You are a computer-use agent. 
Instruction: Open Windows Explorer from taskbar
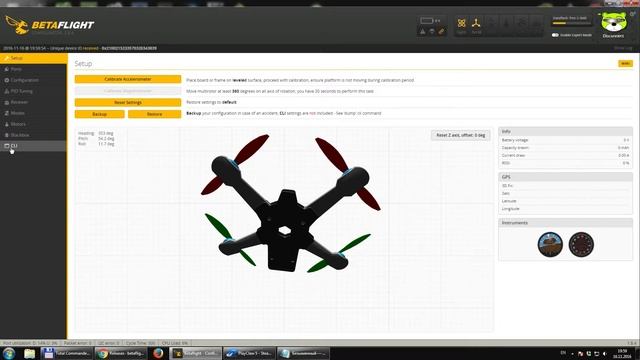tap(29, 353)
